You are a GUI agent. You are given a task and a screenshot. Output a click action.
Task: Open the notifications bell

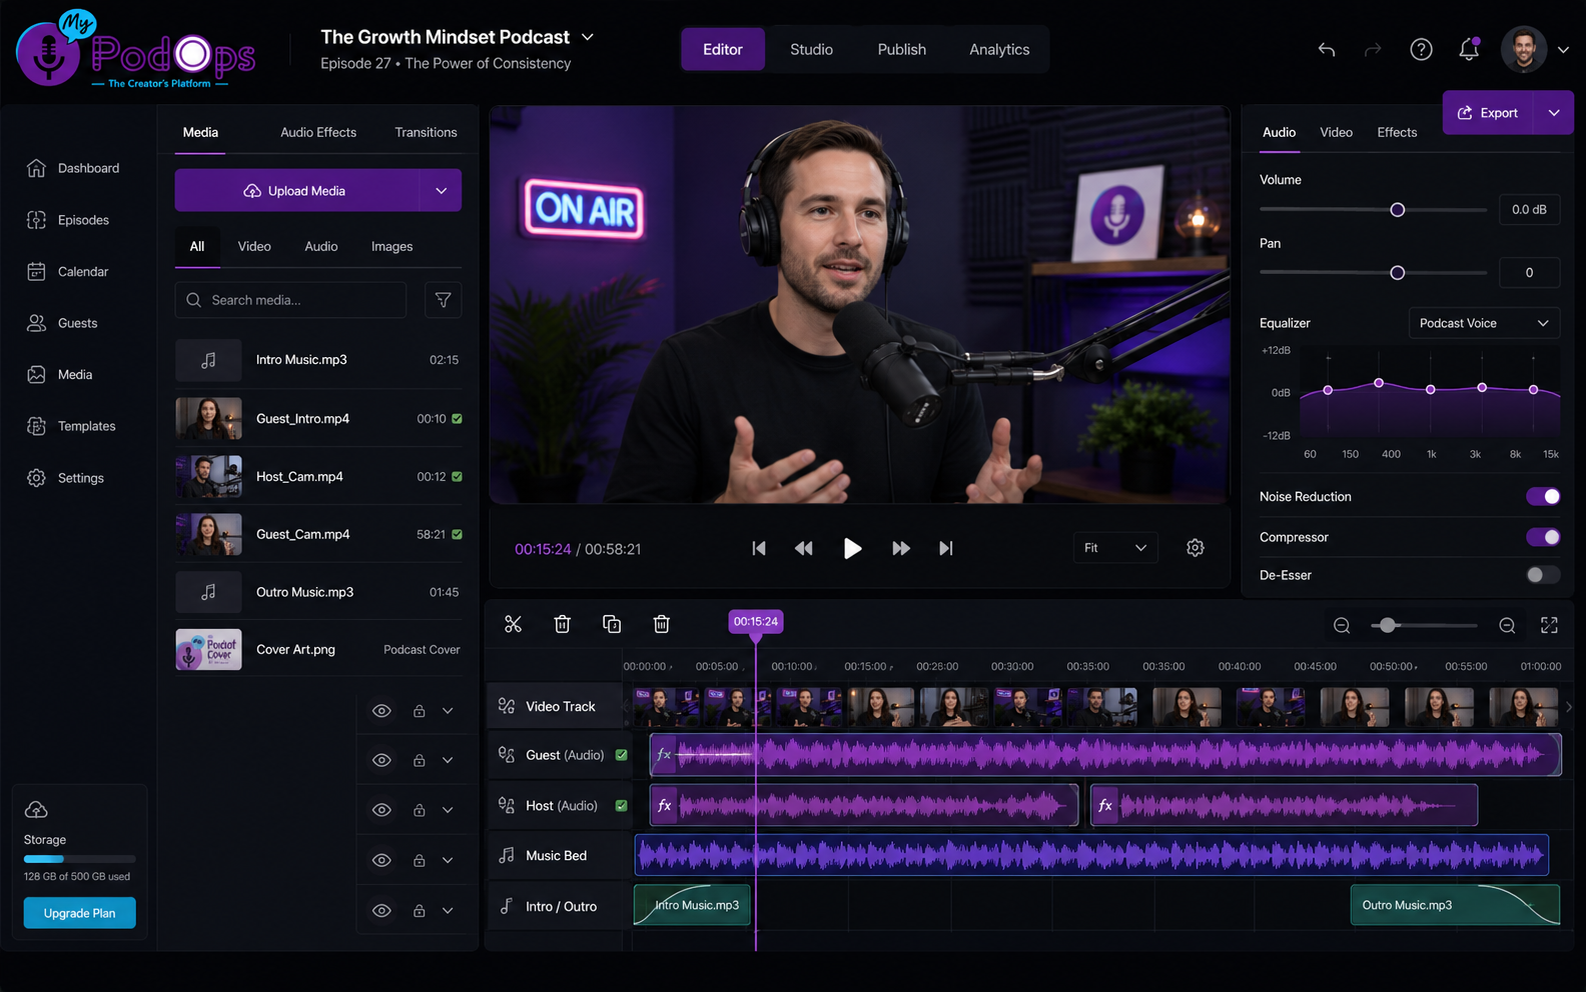pyautogui.click(x=1468, y=49)
